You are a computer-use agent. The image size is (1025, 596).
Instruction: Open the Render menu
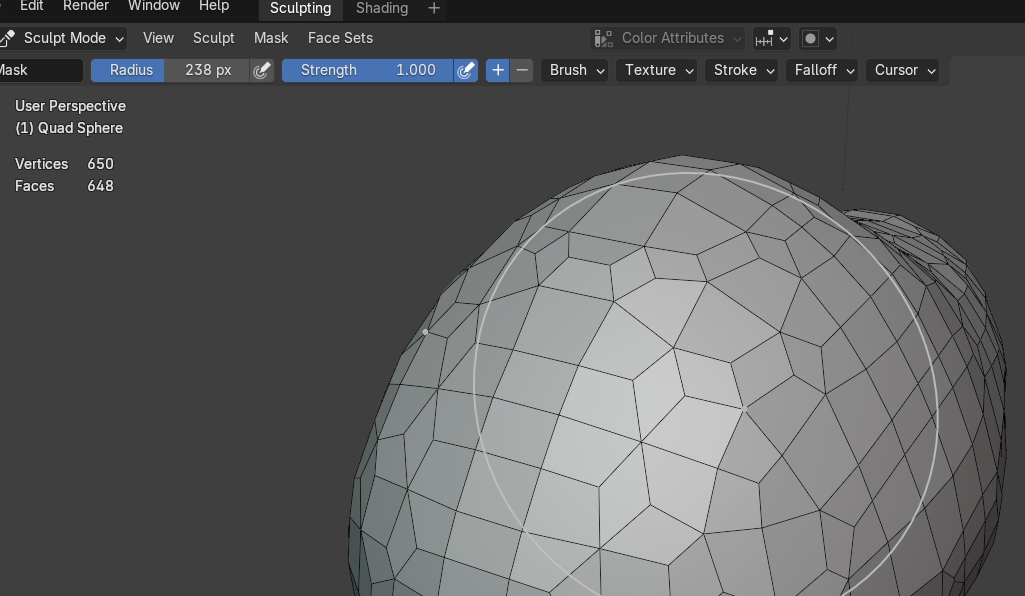86,7
